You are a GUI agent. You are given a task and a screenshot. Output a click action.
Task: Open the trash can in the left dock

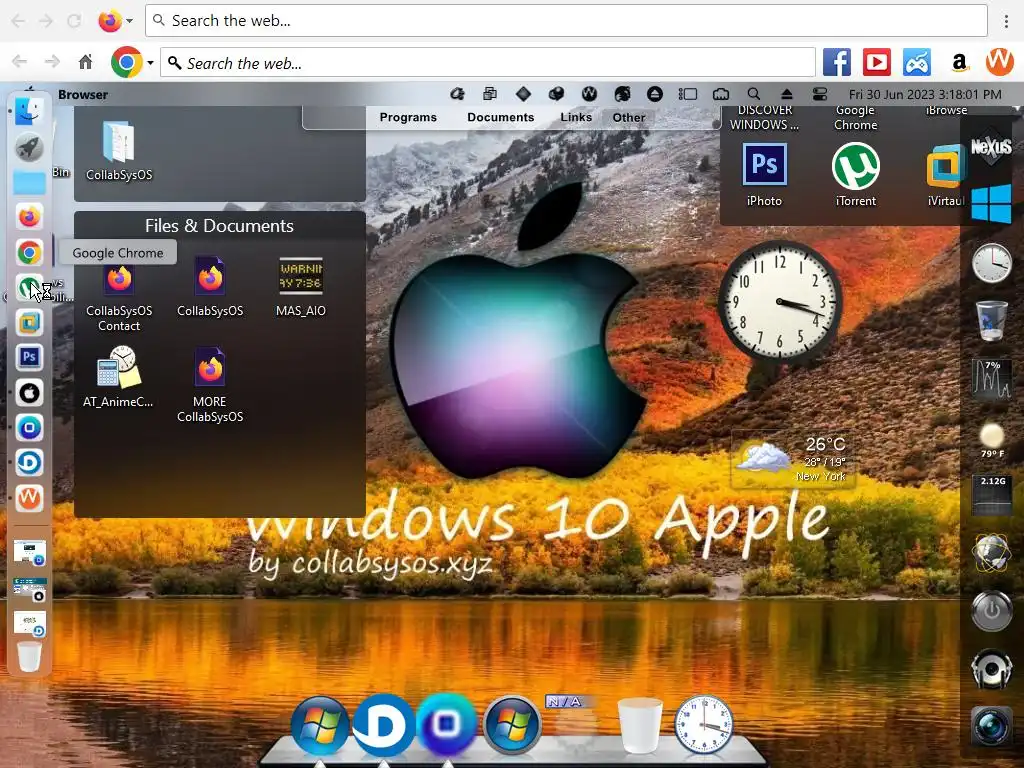point(29,656)
